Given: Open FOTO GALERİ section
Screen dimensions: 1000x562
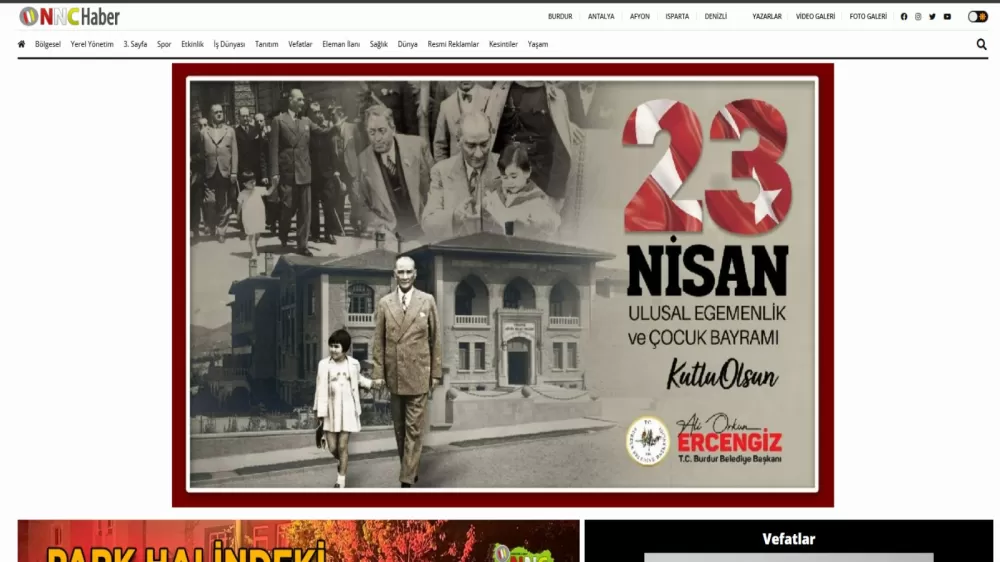Looking at the screenshot, I should tap(868, 17).
